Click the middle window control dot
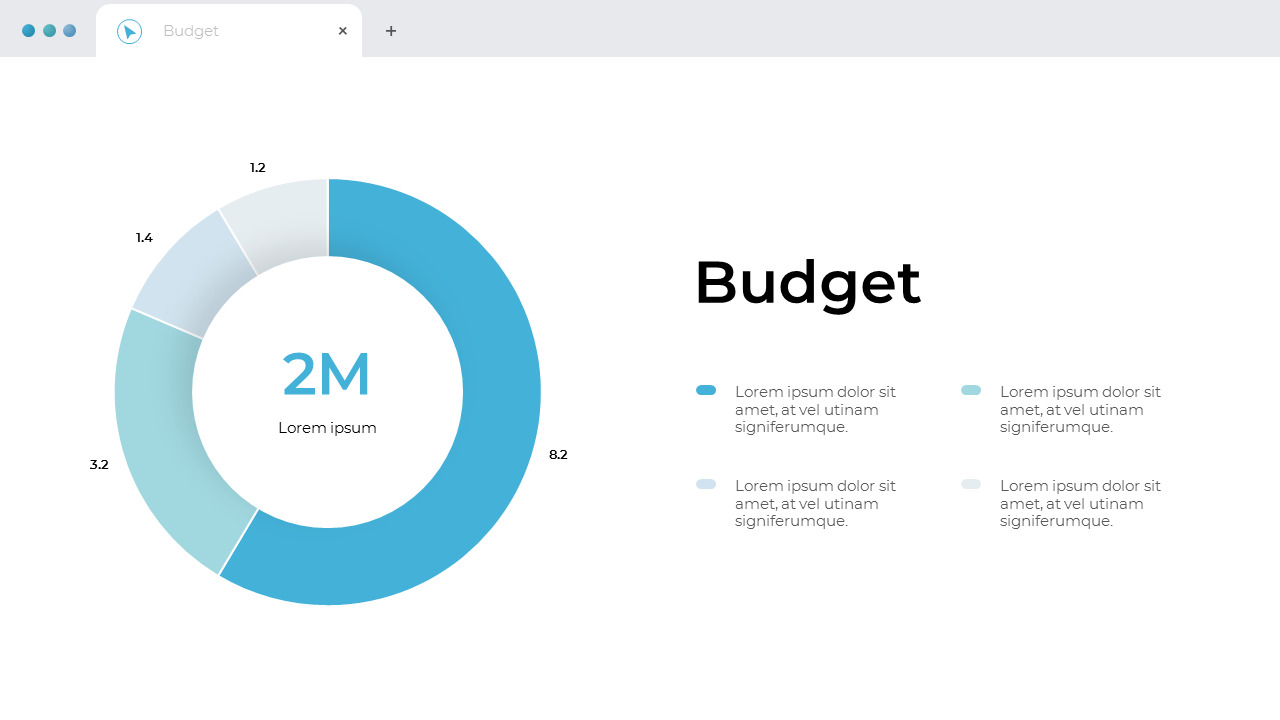The image size is (1280, 720). (48, 30)
